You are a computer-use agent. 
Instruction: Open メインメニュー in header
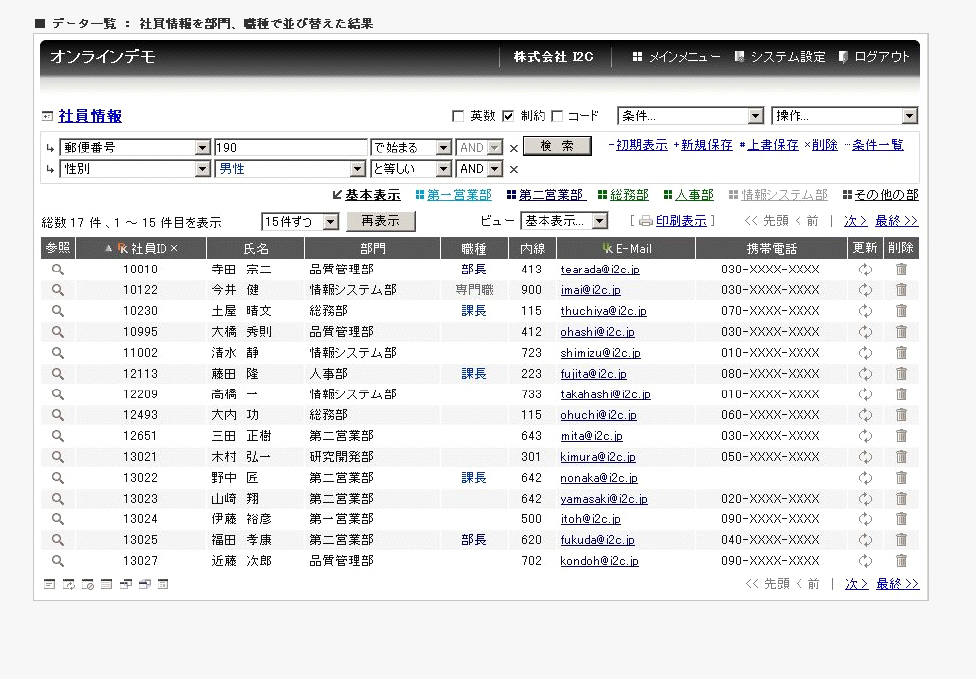676,57
